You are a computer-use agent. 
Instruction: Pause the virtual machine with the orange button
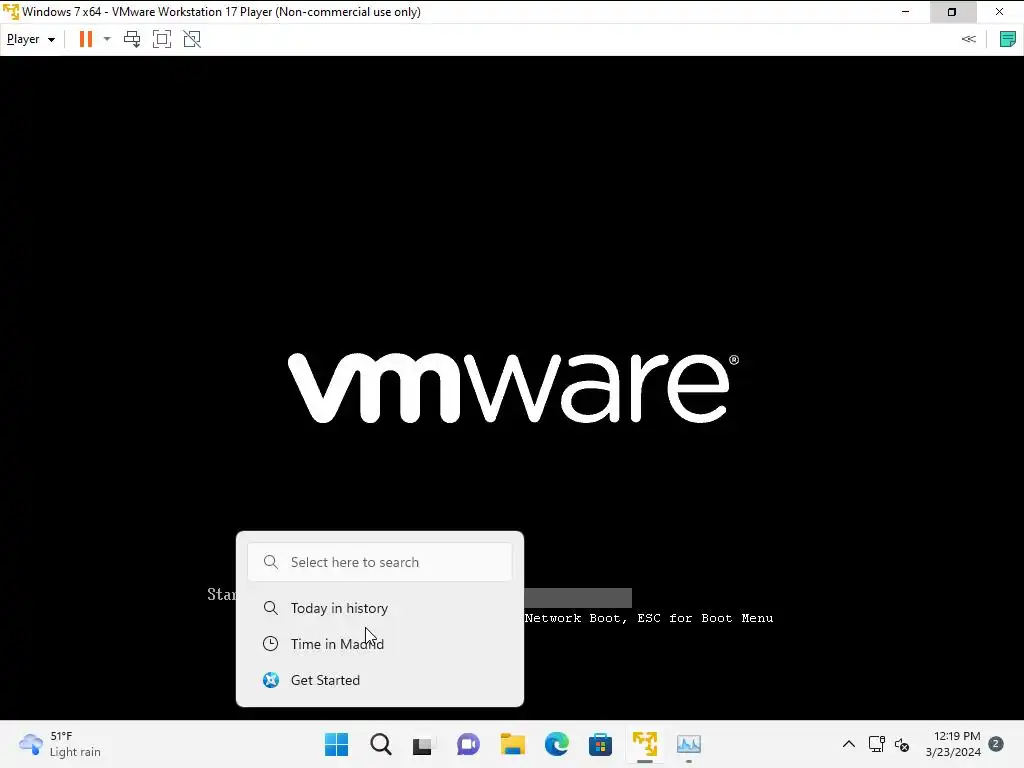tap(86, 39)
